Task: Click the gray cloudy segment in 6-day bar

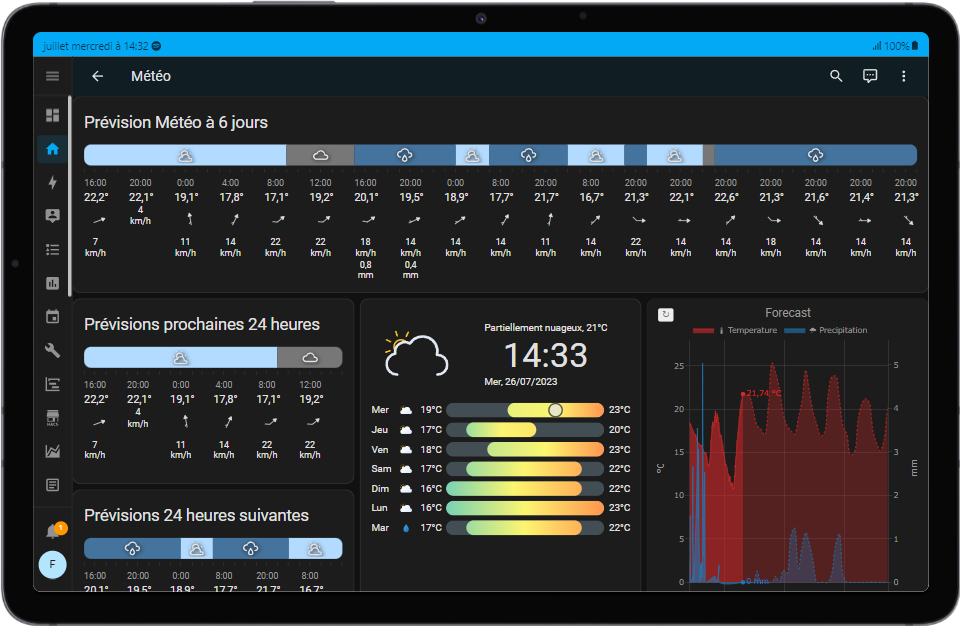Action: click(320, 155)
